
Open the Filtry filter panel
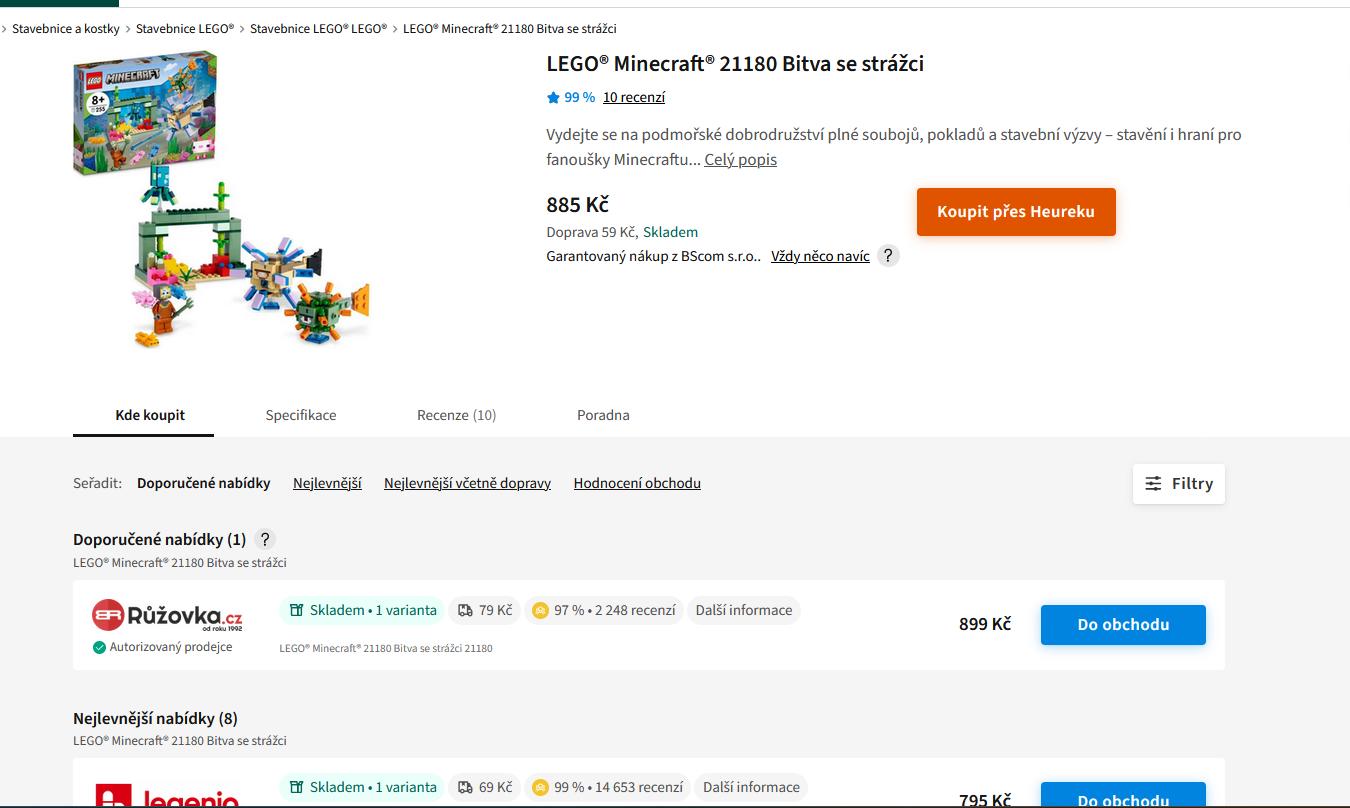[1179, 484]
